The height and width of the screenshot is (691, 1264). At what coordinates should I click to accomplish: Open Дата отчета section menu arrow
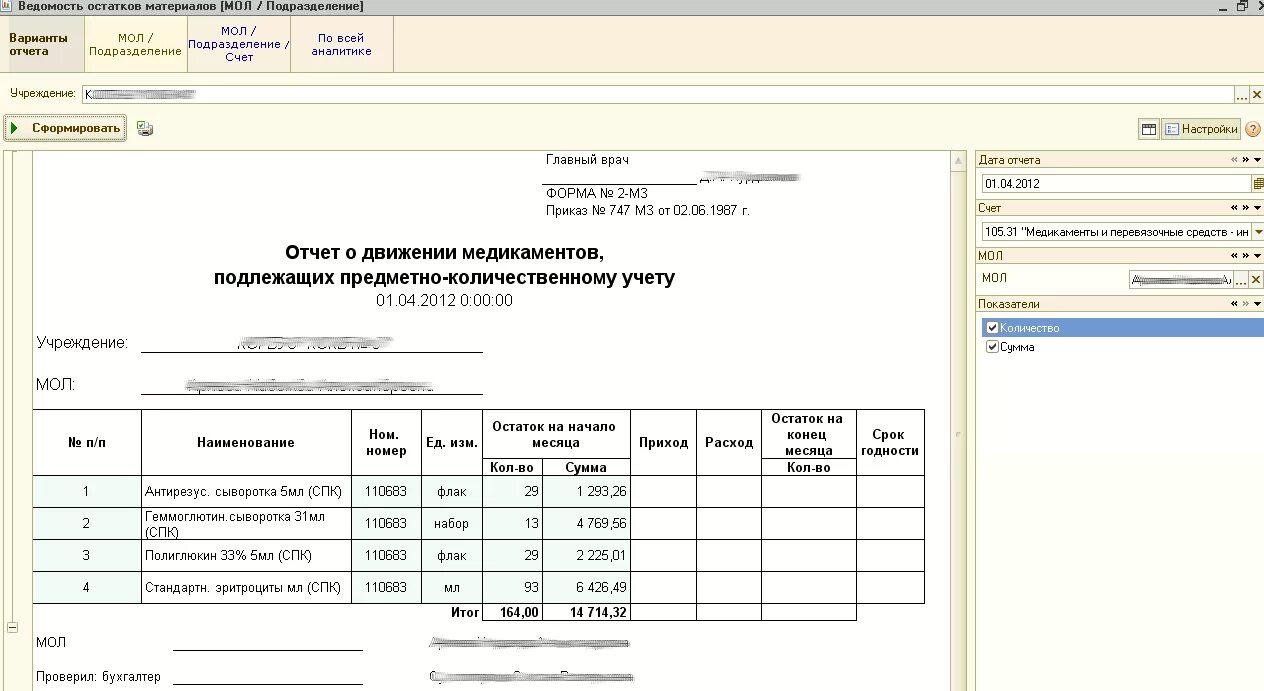pos(1258,160)
